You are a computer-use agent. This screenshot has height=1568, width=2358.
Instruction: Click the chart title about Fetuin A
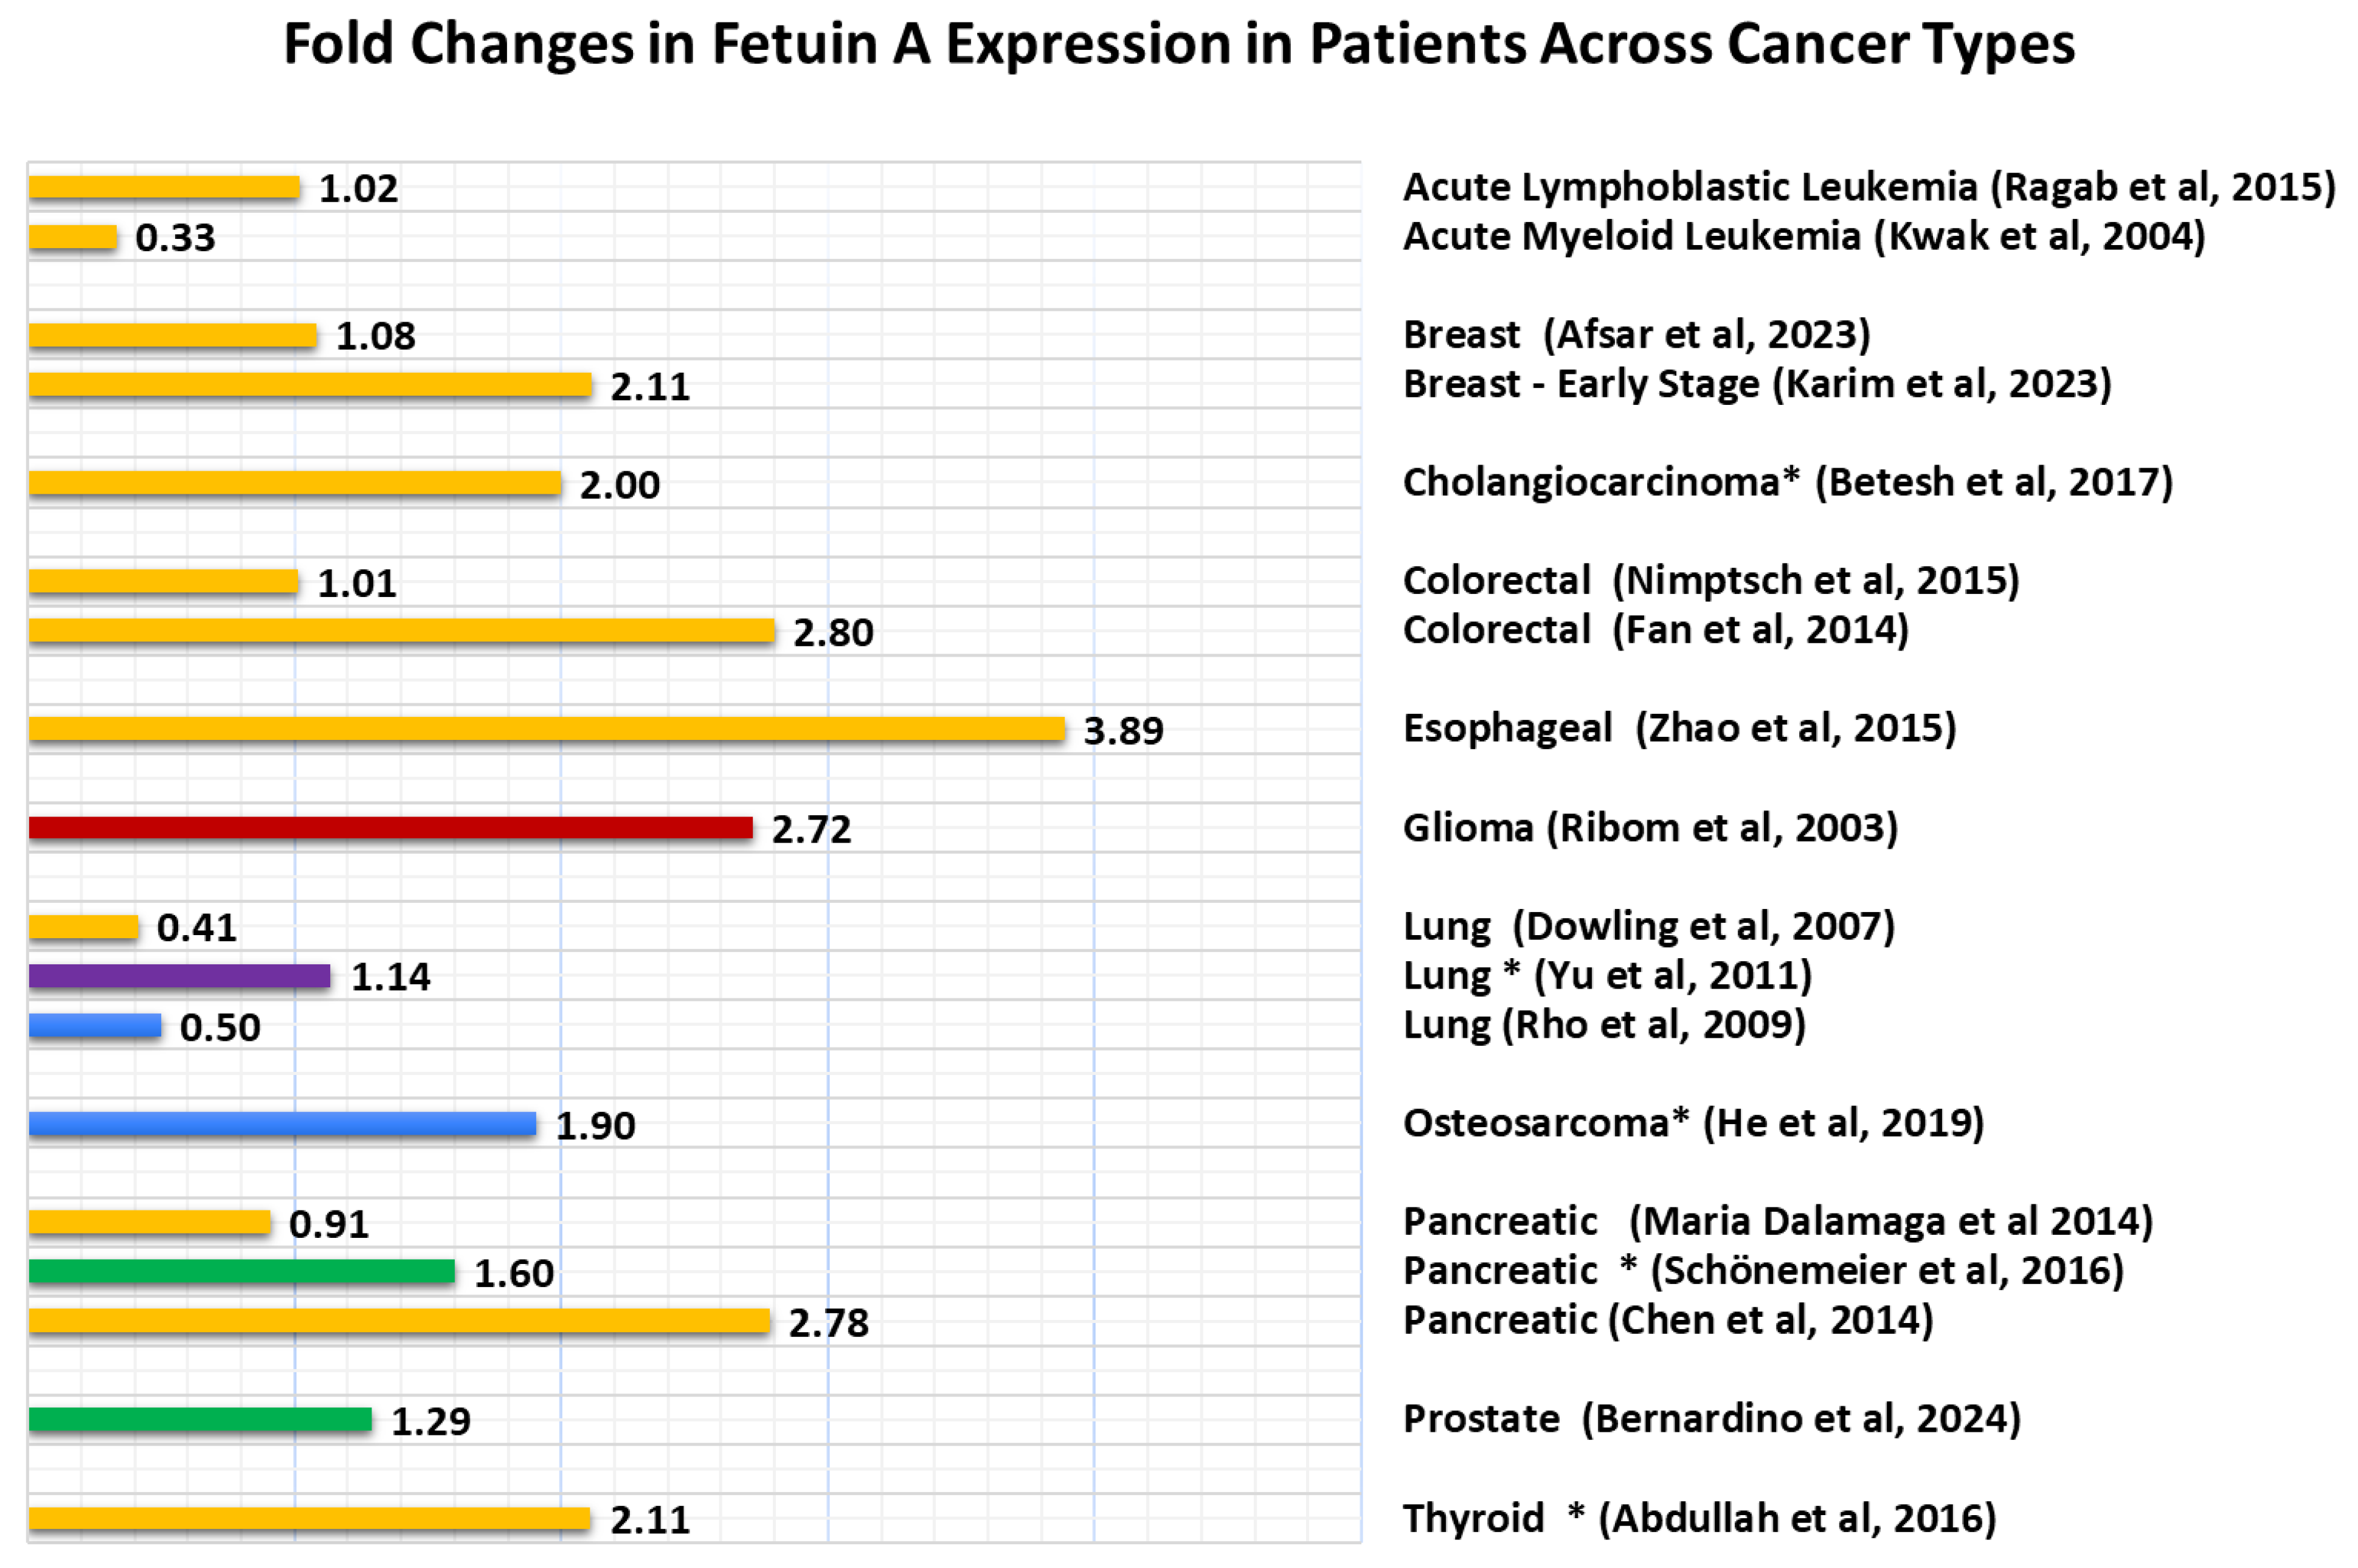point(1178,45)
